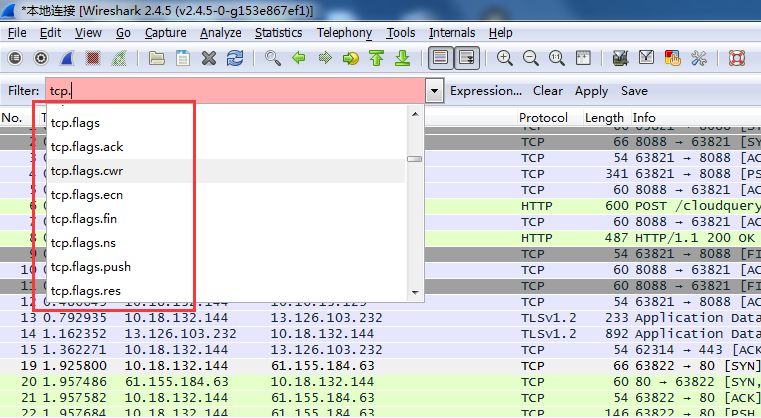Viewport: 761px width, 418px height.
Task: Jump to the first packet
Action: 377,59
